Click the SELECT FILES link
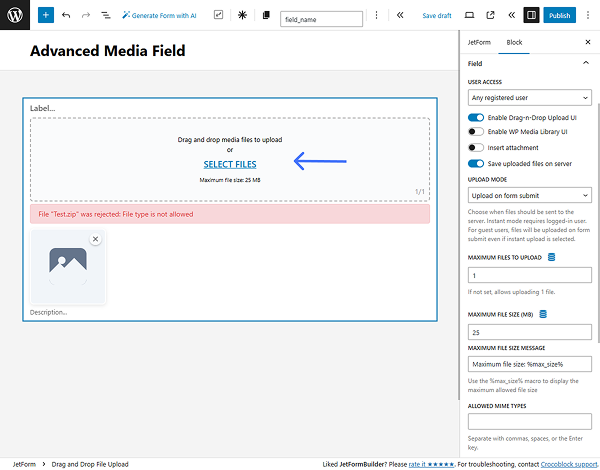 pyautogui.click(x=230, y=165)
